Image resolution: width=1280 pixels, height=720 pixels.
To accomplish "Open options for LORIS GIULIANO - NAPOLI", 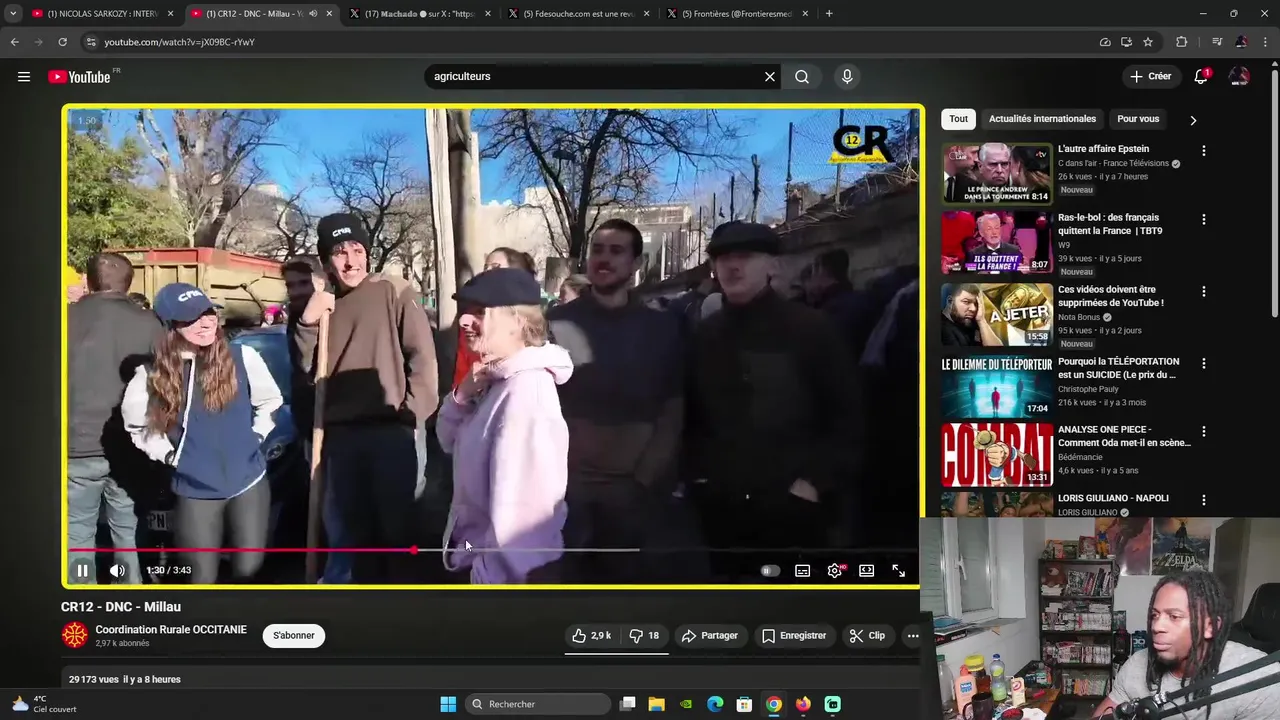I will (x=1204, y=500).
